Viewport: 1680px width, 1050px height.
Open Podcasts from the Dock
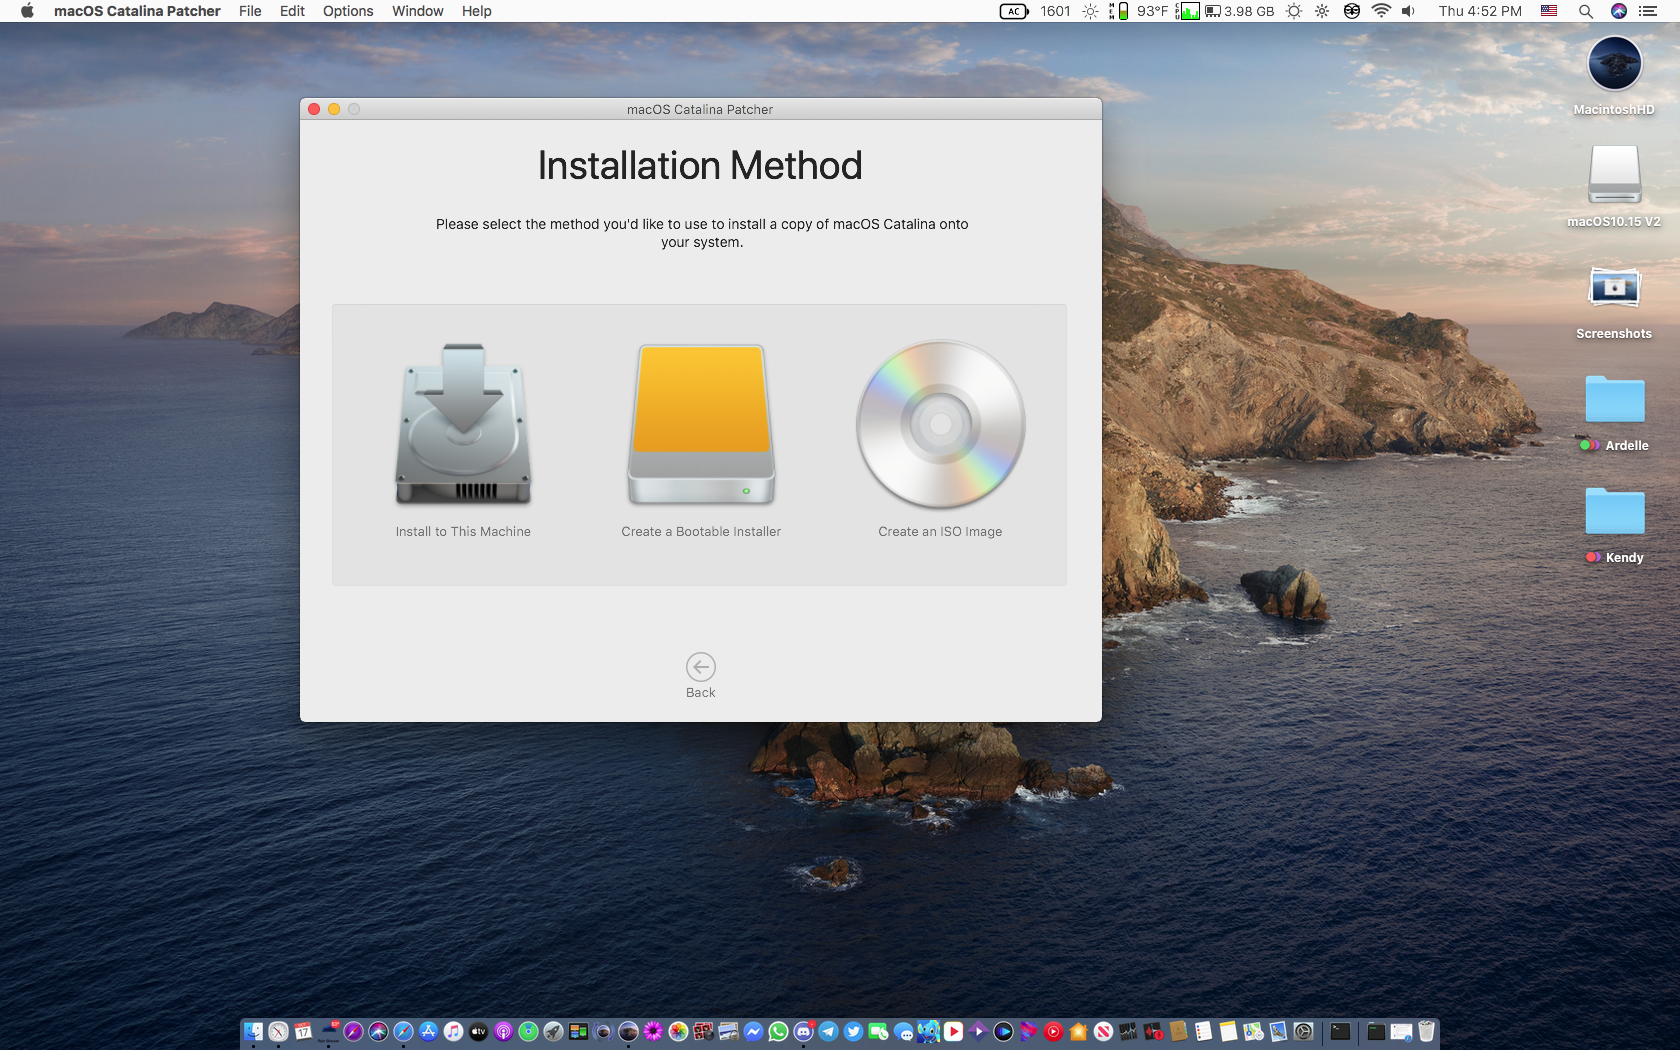click(503, 1031)
